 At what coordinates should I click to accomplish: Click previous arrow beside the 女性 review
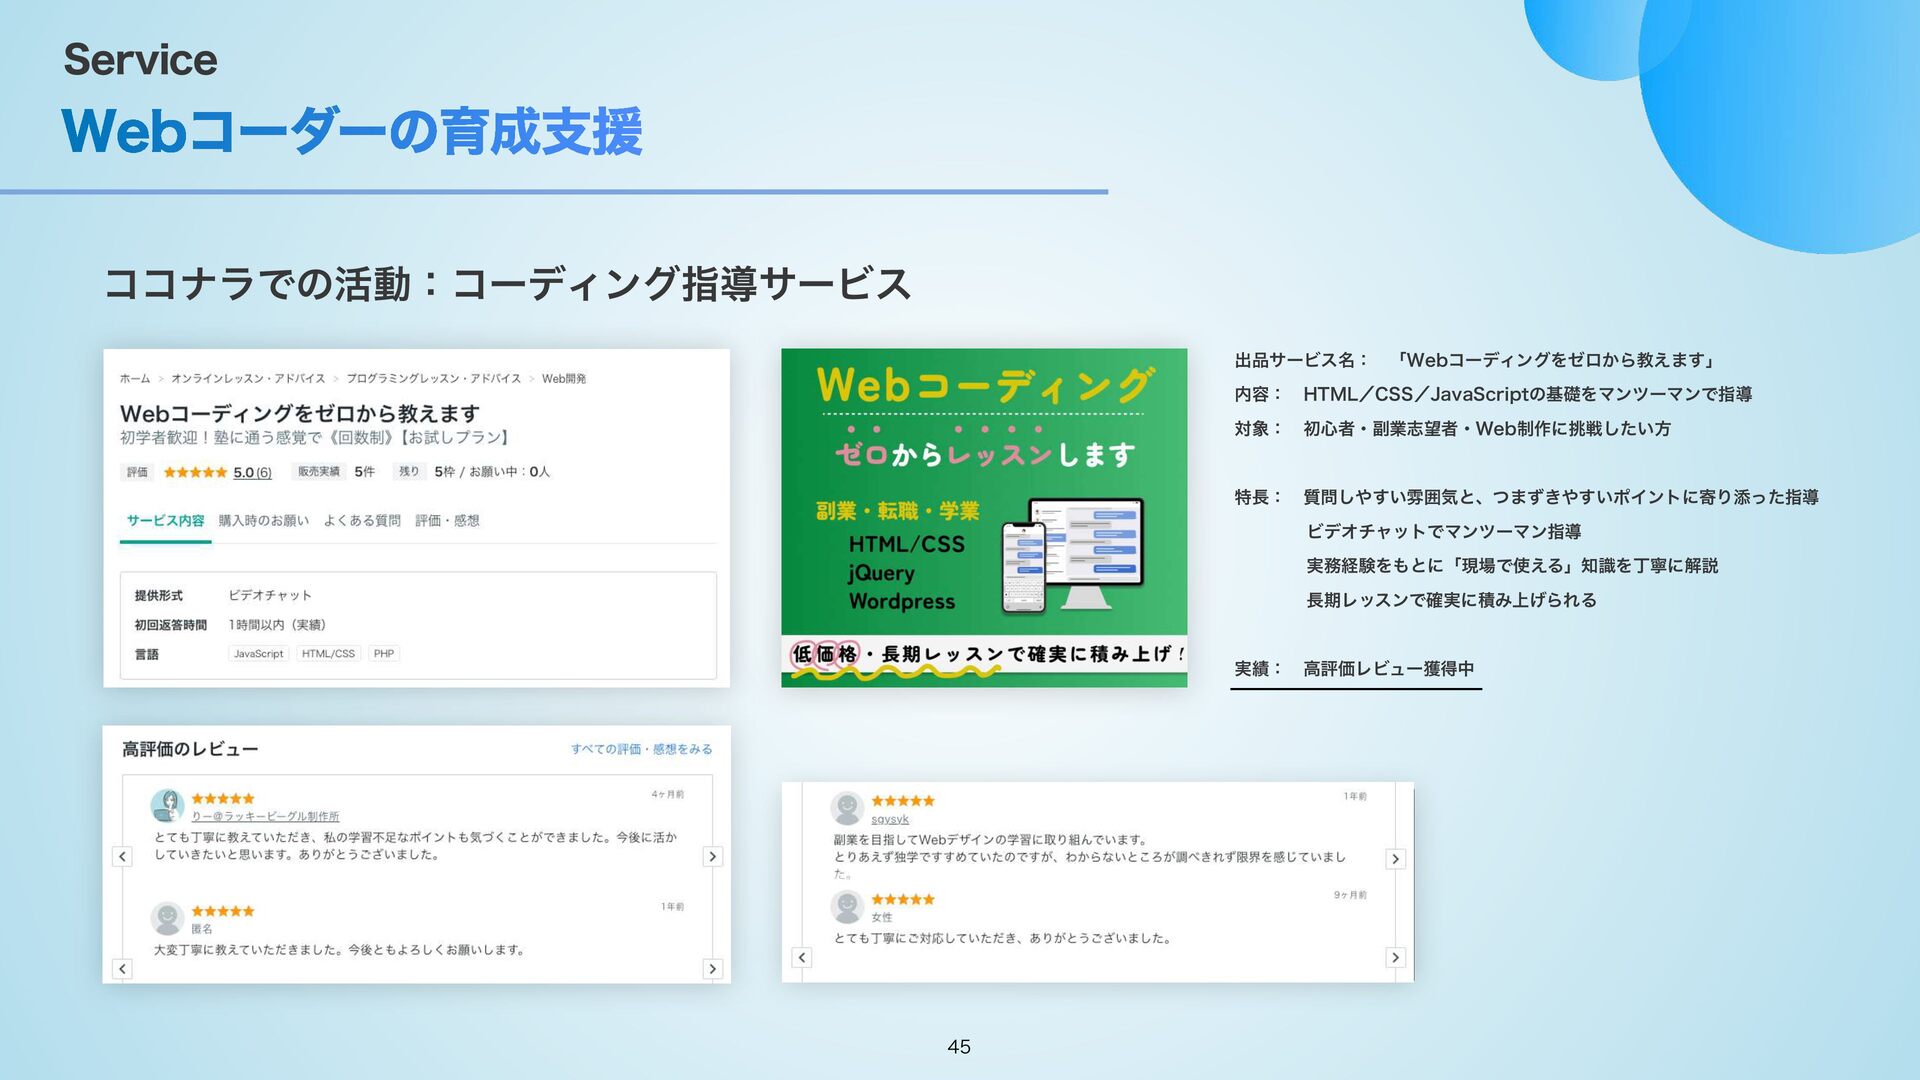[802, 957]
